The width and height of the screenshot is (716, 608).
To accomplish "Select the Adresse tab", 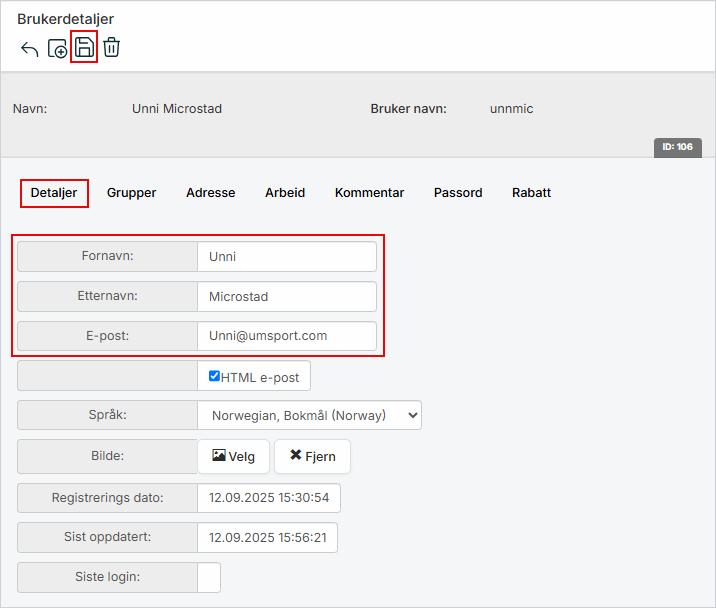I will point(210,193).
